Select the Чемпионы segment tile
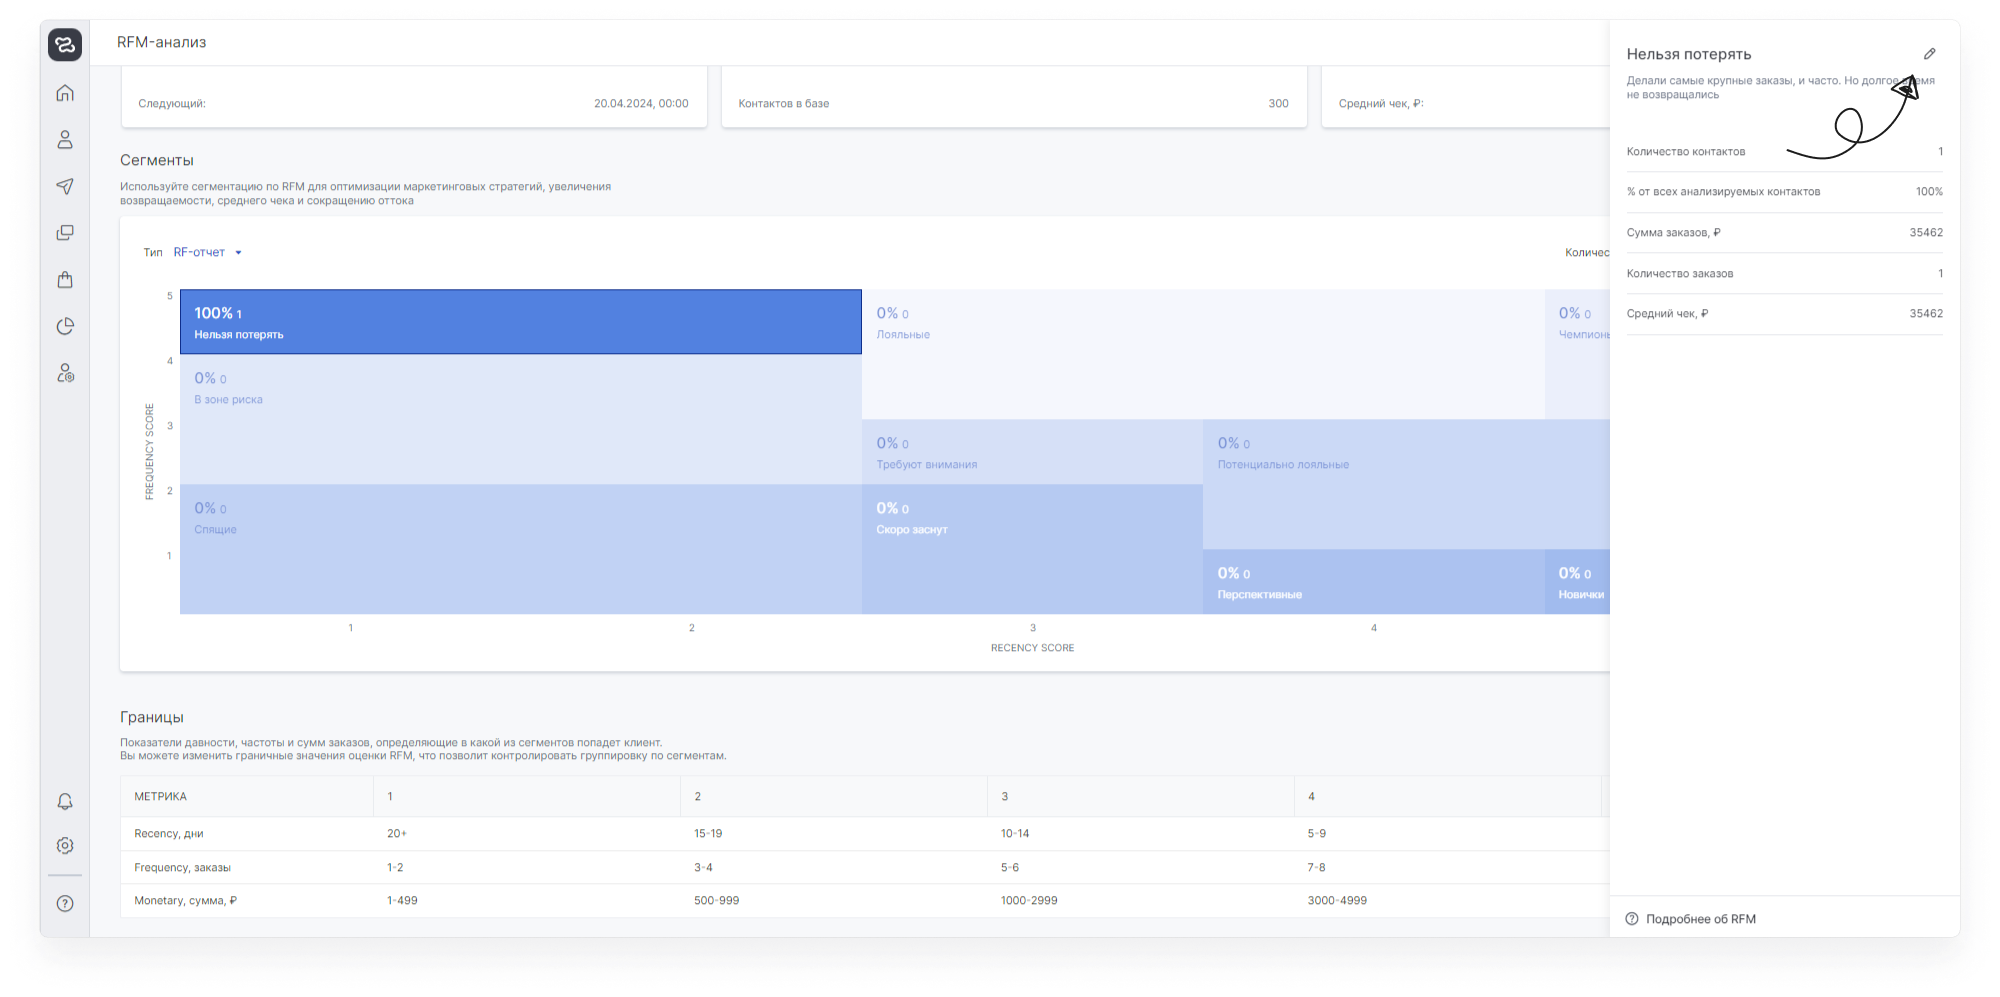The image size is (2000, 997). (x=1577, y=354)
